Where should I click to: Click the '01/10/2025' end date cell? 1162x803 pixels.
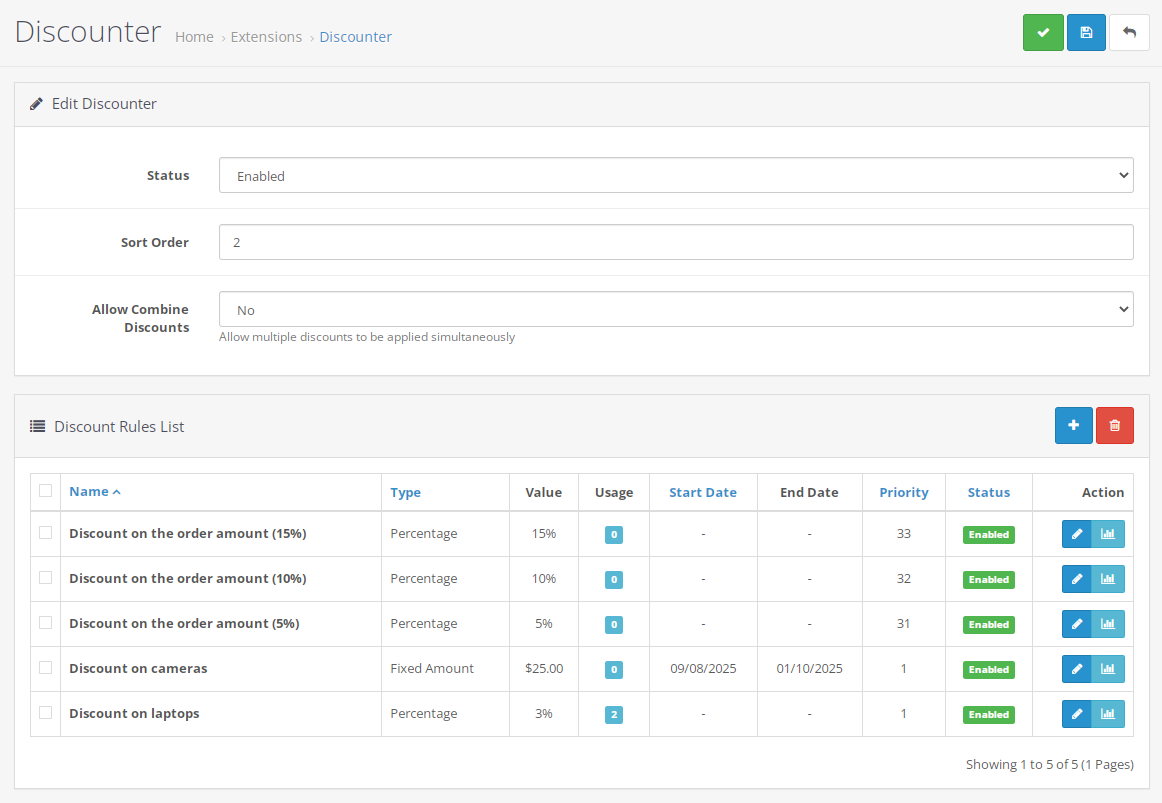809,668
